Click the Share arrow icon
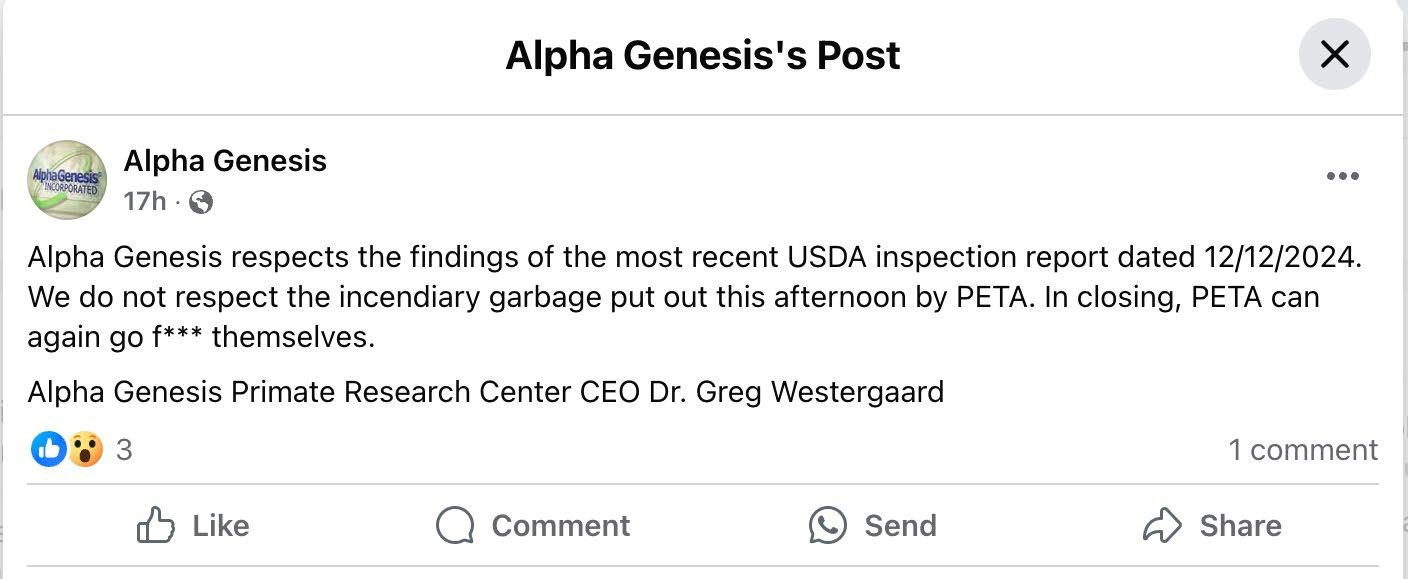This screenshot has height=579, width=1408. tap(1163, 525)
